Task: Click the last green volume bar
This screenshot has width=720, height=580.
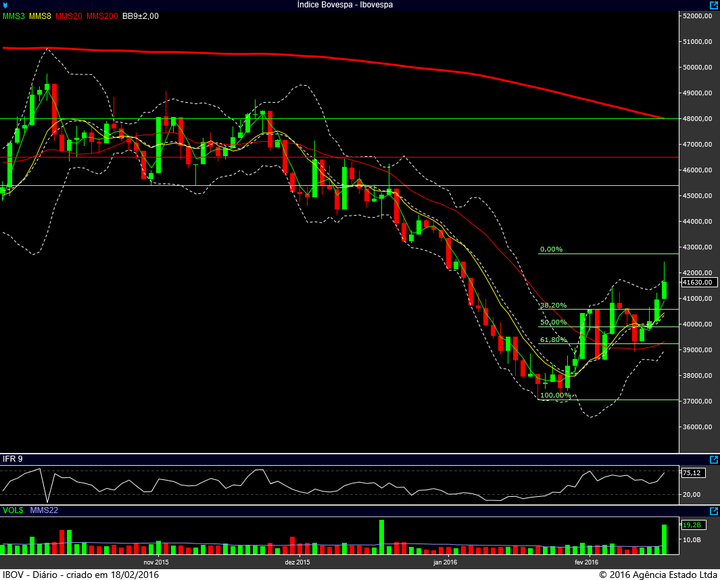Action: tap(664, 539)
